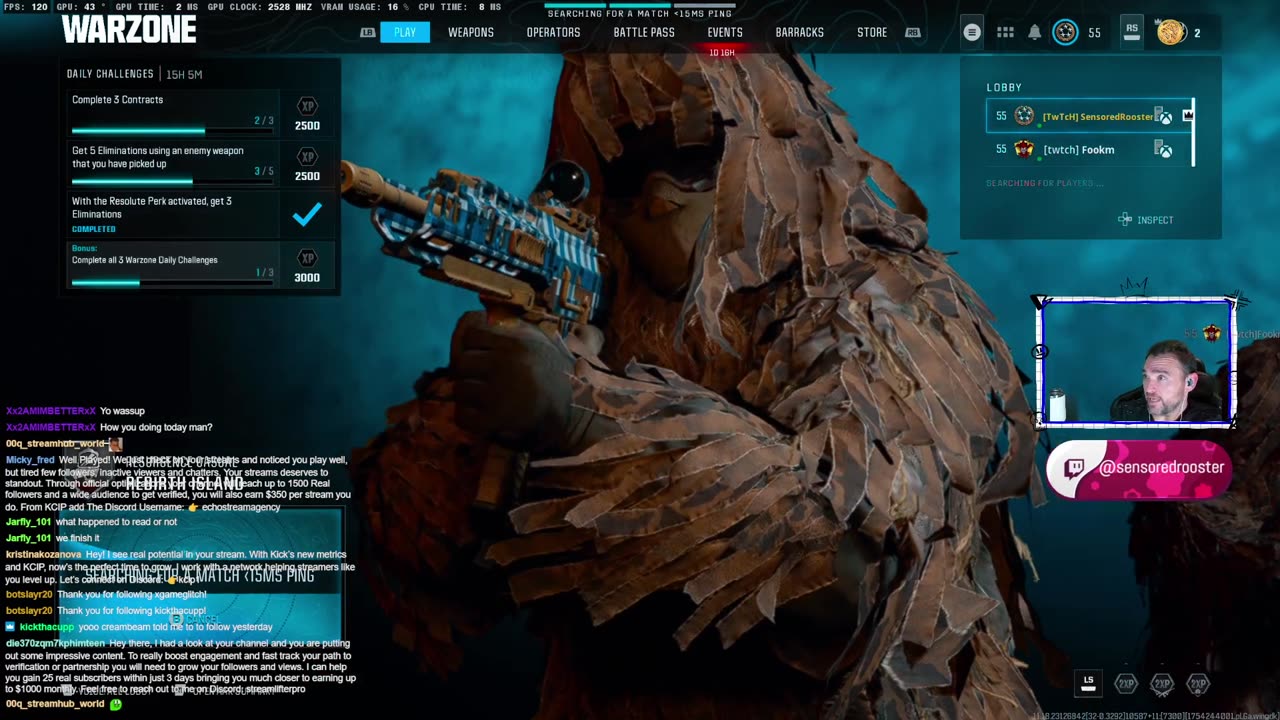Click the XP icon for bonus challenge

(307, 257)
